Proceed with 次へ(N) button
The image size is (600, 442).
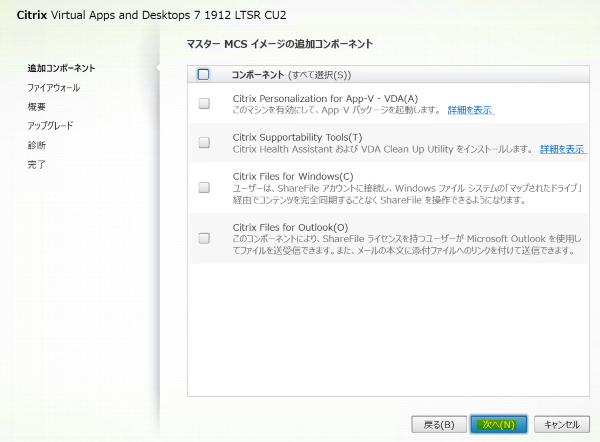[x=499, y=424]
